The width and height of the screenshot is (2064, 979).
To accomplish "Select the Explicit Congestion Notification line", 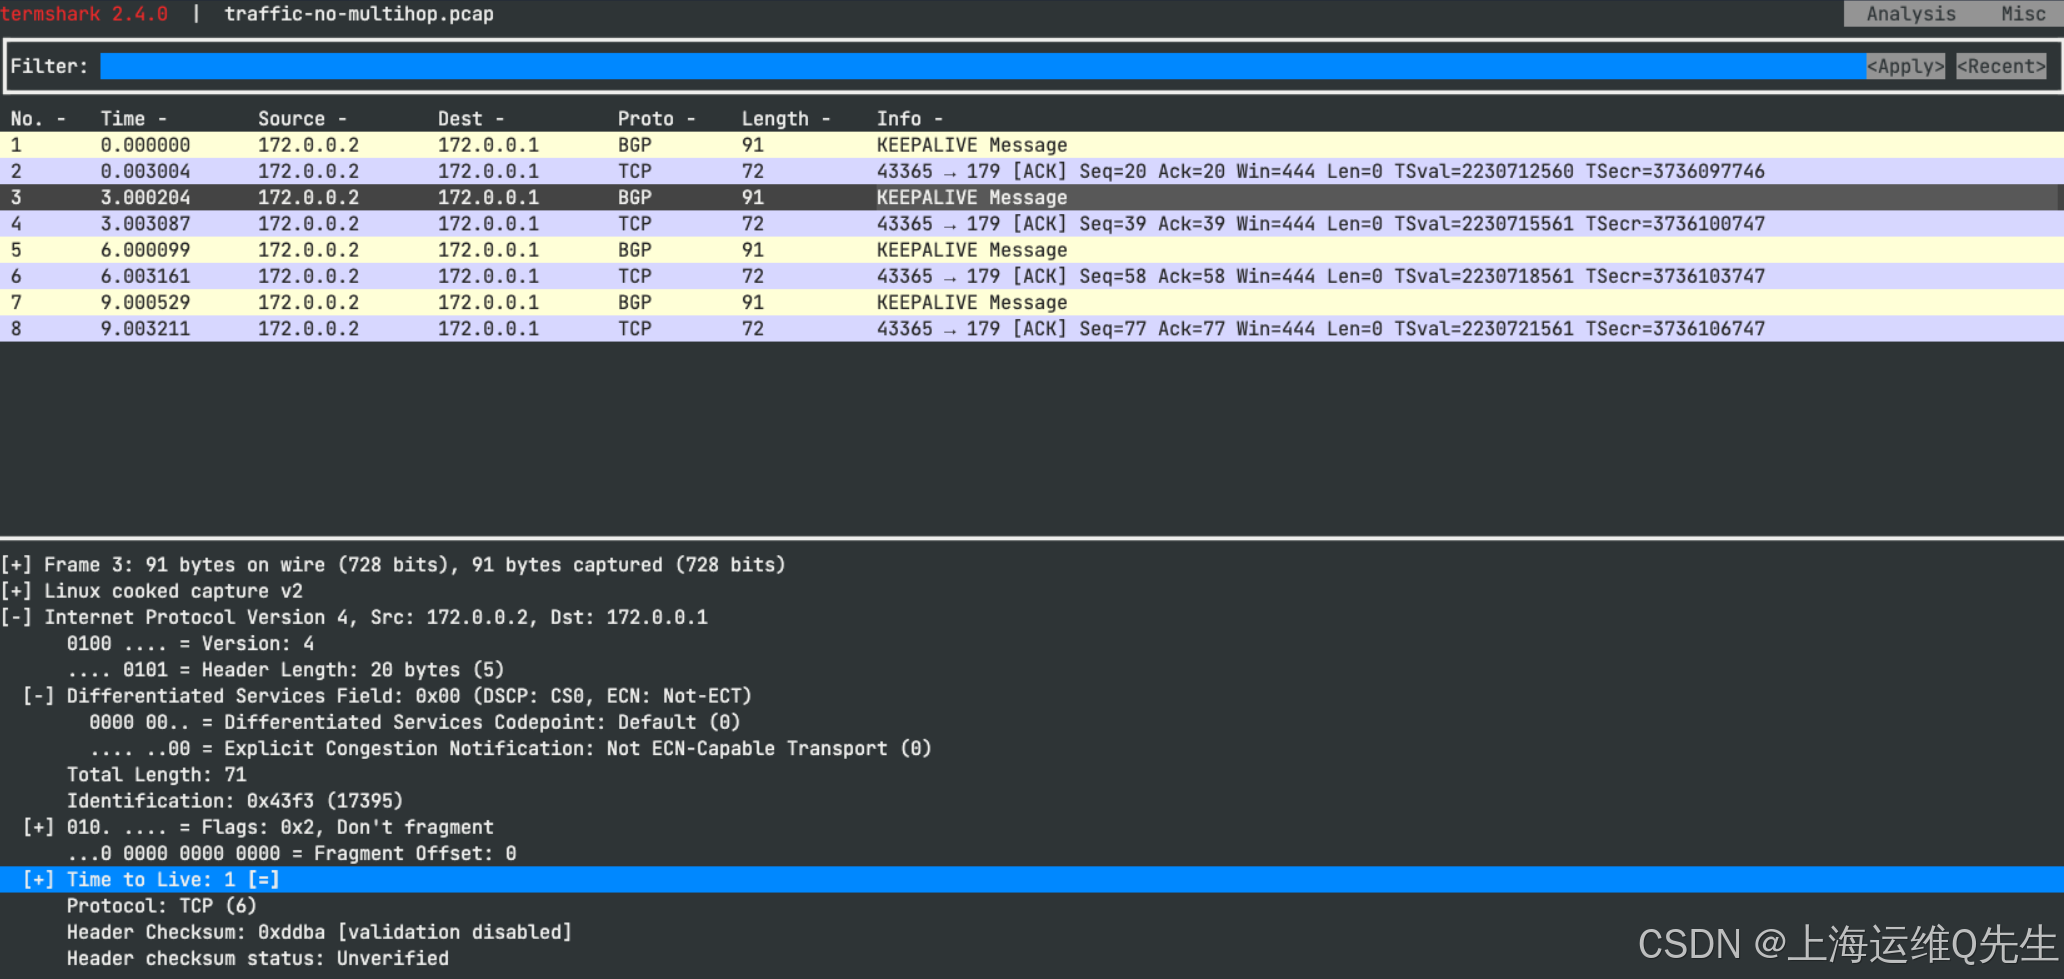I will (x=510, y=748).
